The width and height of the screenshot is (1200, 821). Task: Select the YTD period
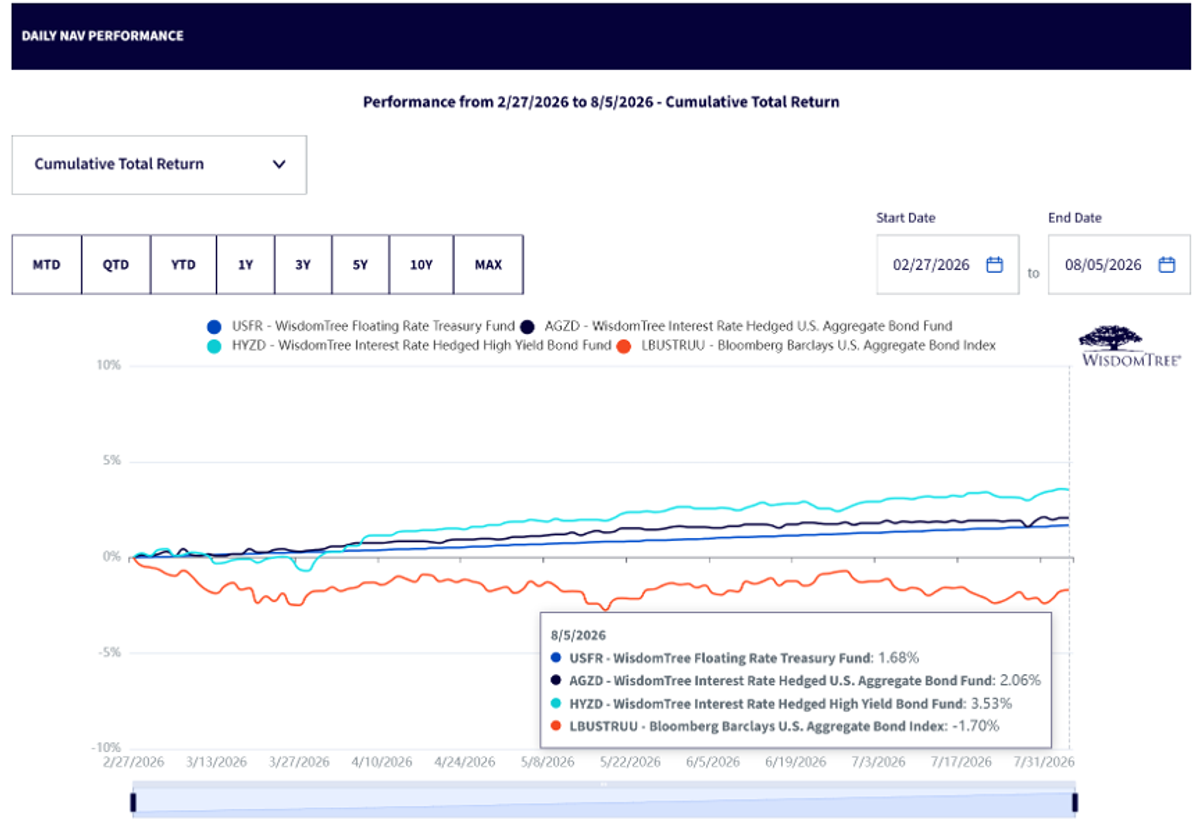point(183,265)
